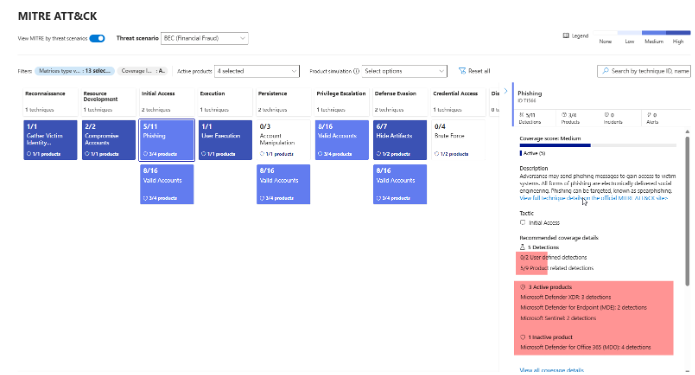This screenshot has height=375, width=695.
Task: Click products icon in Compromise Accounts card
Action: pyautogui.click(x=87, y=154)
